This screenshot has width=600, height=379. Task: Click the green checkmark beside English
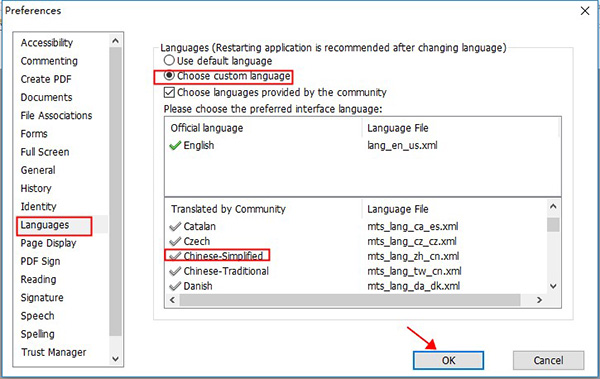[175, 145]
